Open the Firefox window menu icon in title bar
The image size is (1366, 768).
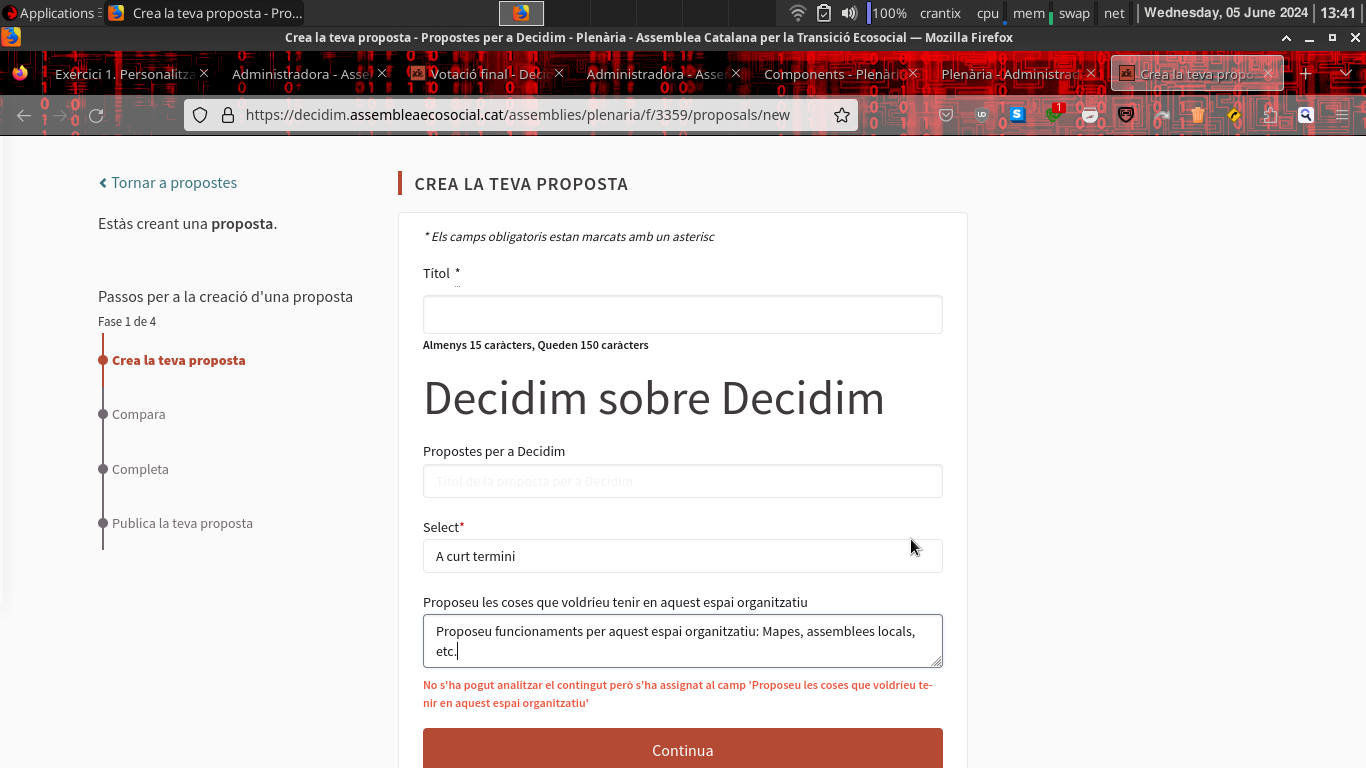(10, 38)
